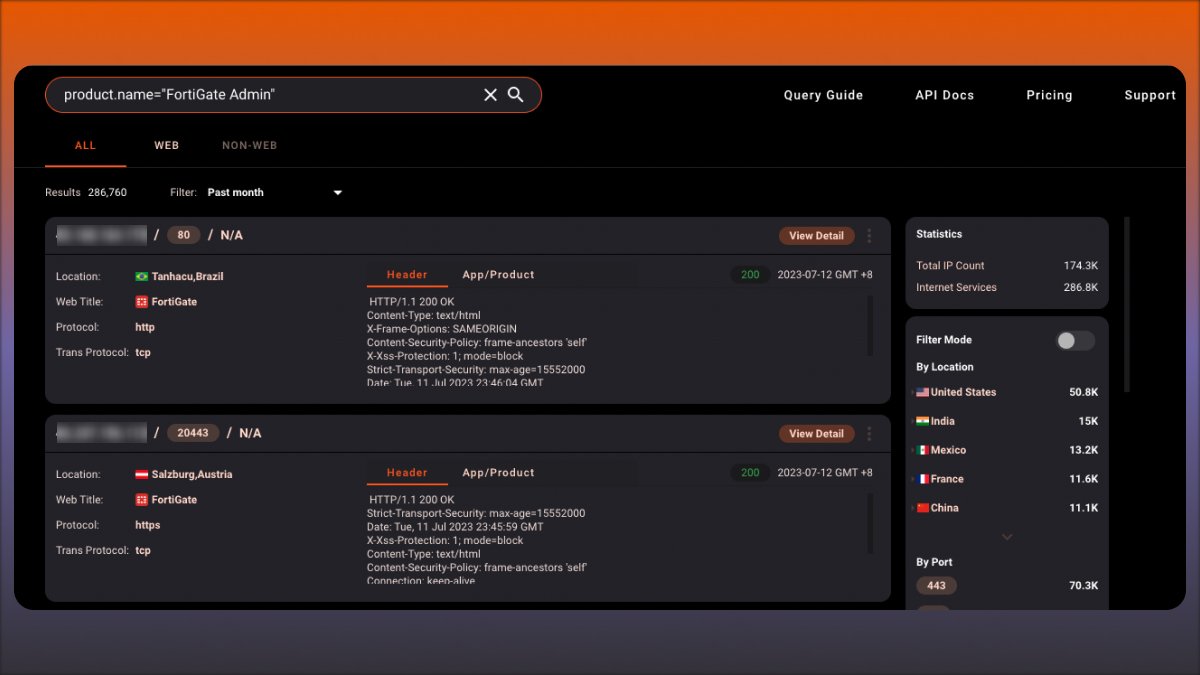Click the India flag icon
This screenshot has height=675, width=1200.
[922, 422]
